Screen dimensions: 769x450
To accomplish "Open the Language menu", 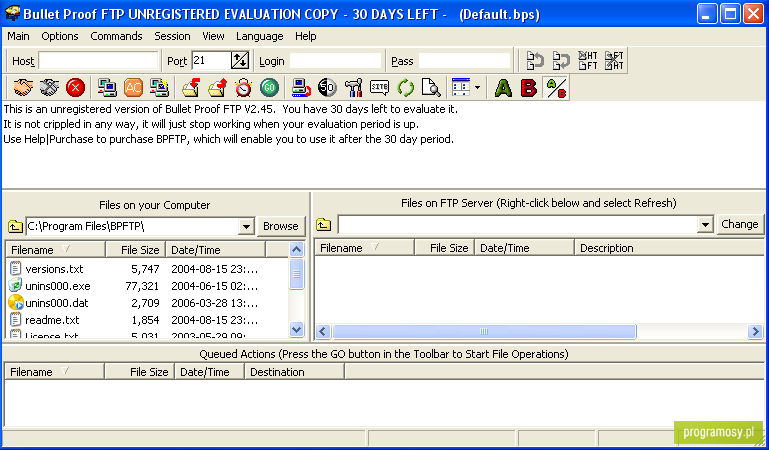I will pos(259,36).
